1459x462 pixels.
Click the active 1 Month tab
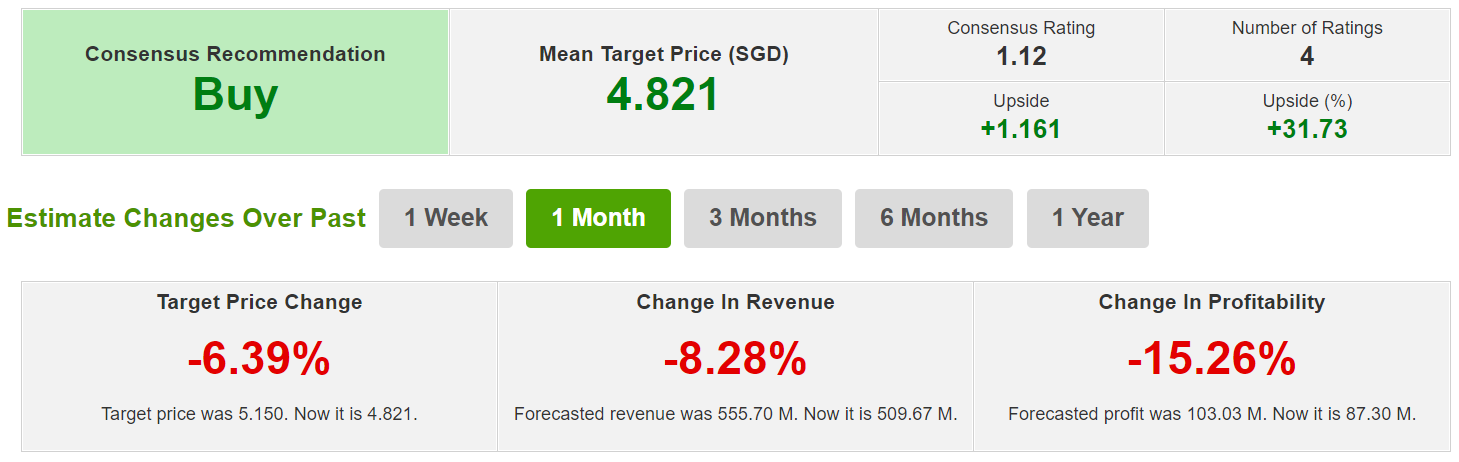pyautogui.click(x=598, y=218)
